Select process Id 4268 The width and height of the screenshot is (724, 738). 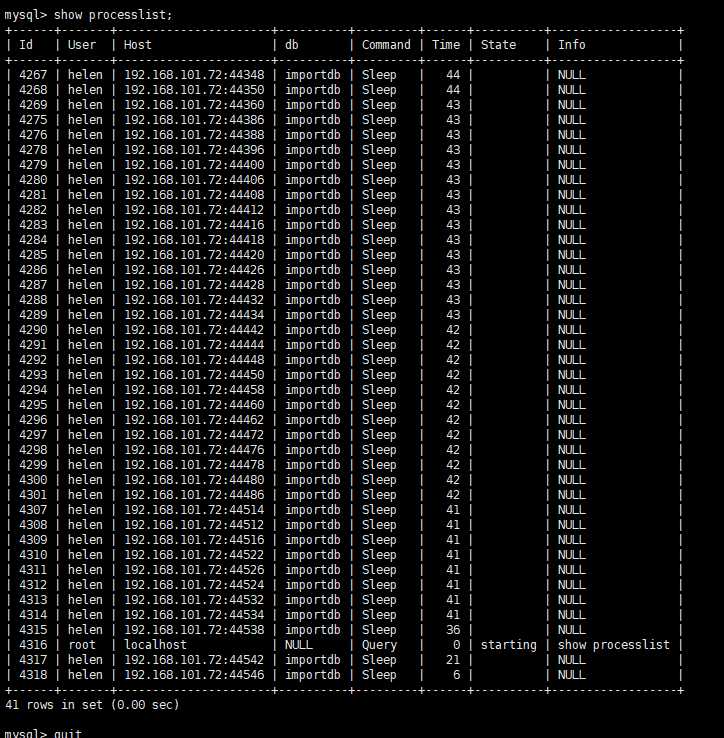point(33,90)
